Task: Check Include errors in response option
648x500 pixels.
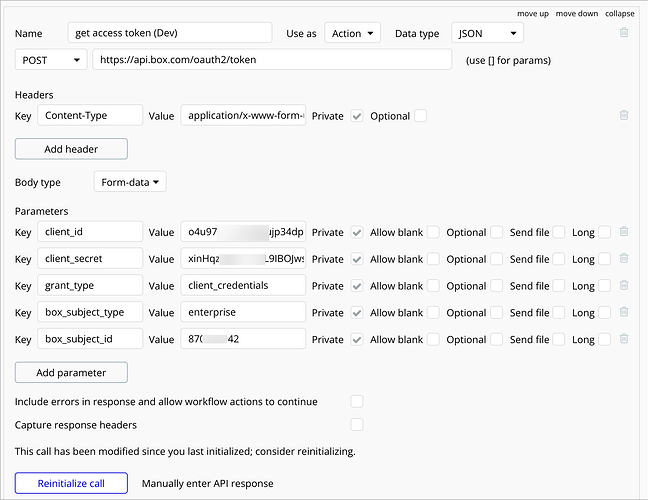Action: coord(357,401)
